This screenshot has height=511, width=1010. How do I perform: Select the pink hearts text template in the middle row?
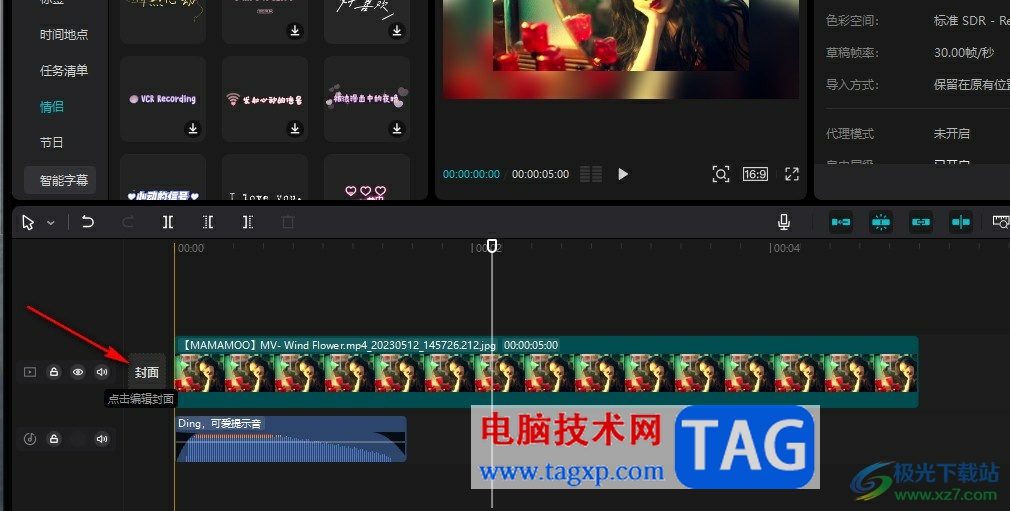pos(367,99)
